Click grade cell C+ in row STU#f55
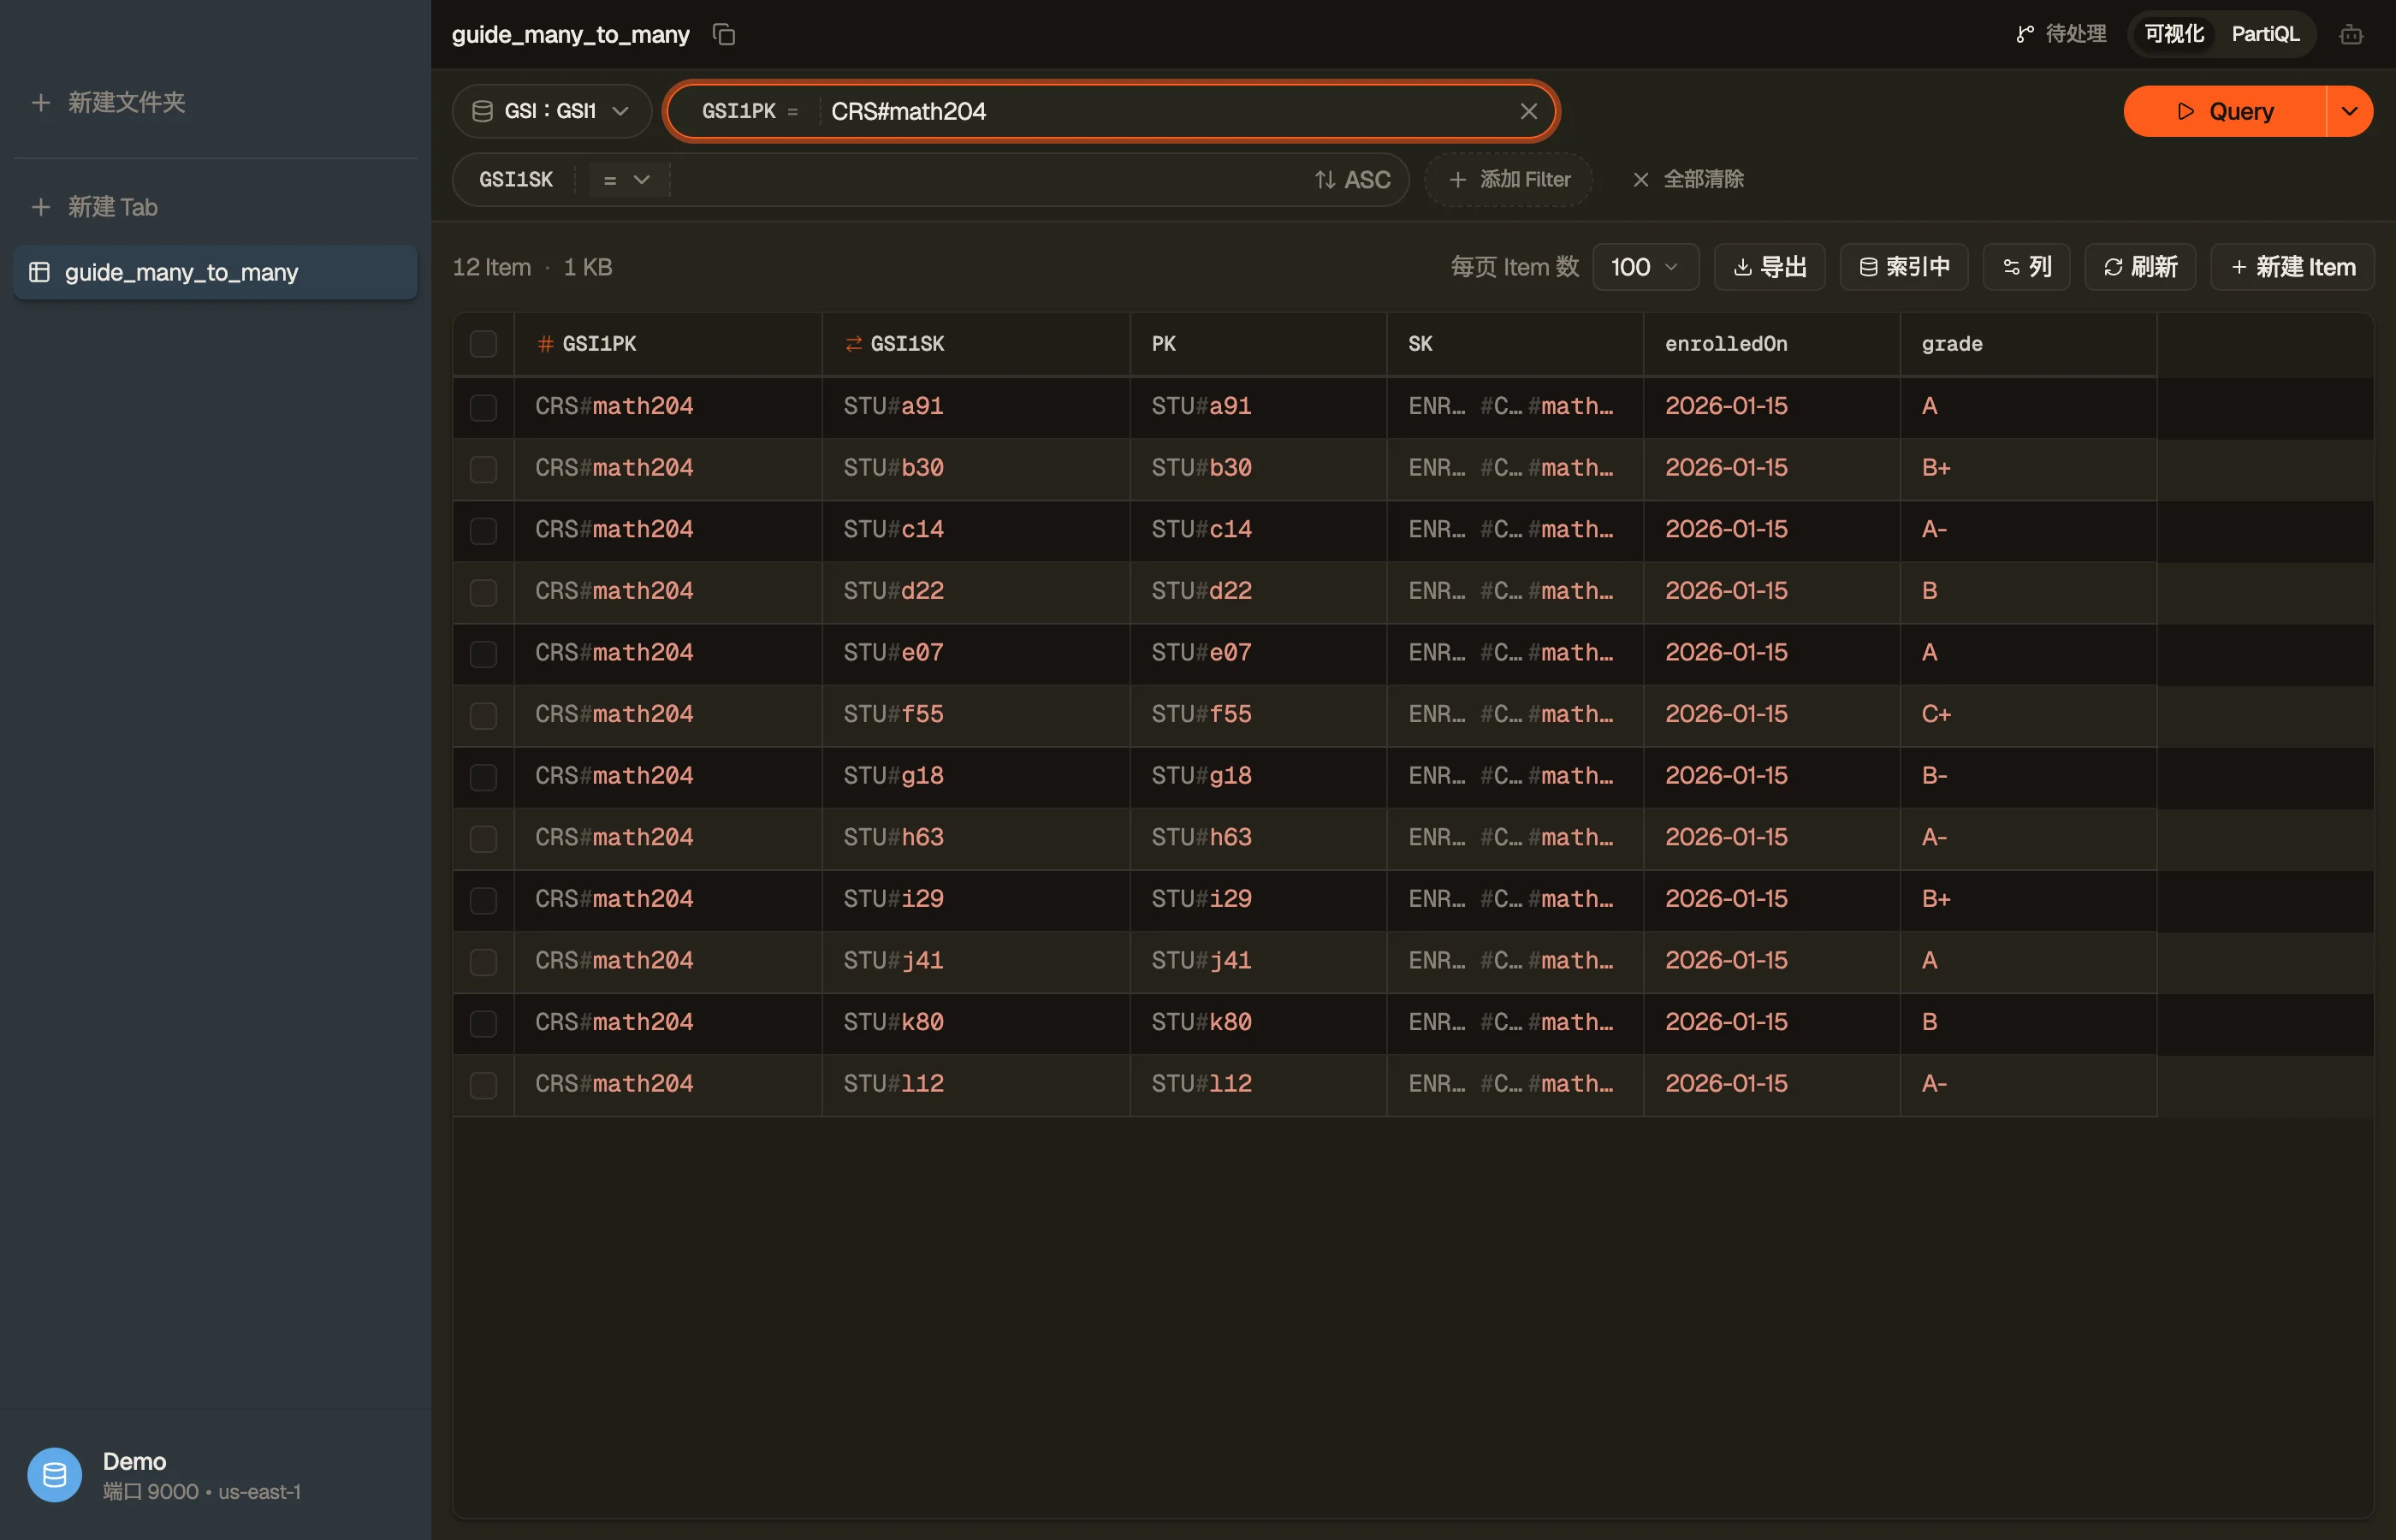The height and width of the screenshot is (1540, 2396). click(2028, 714)
